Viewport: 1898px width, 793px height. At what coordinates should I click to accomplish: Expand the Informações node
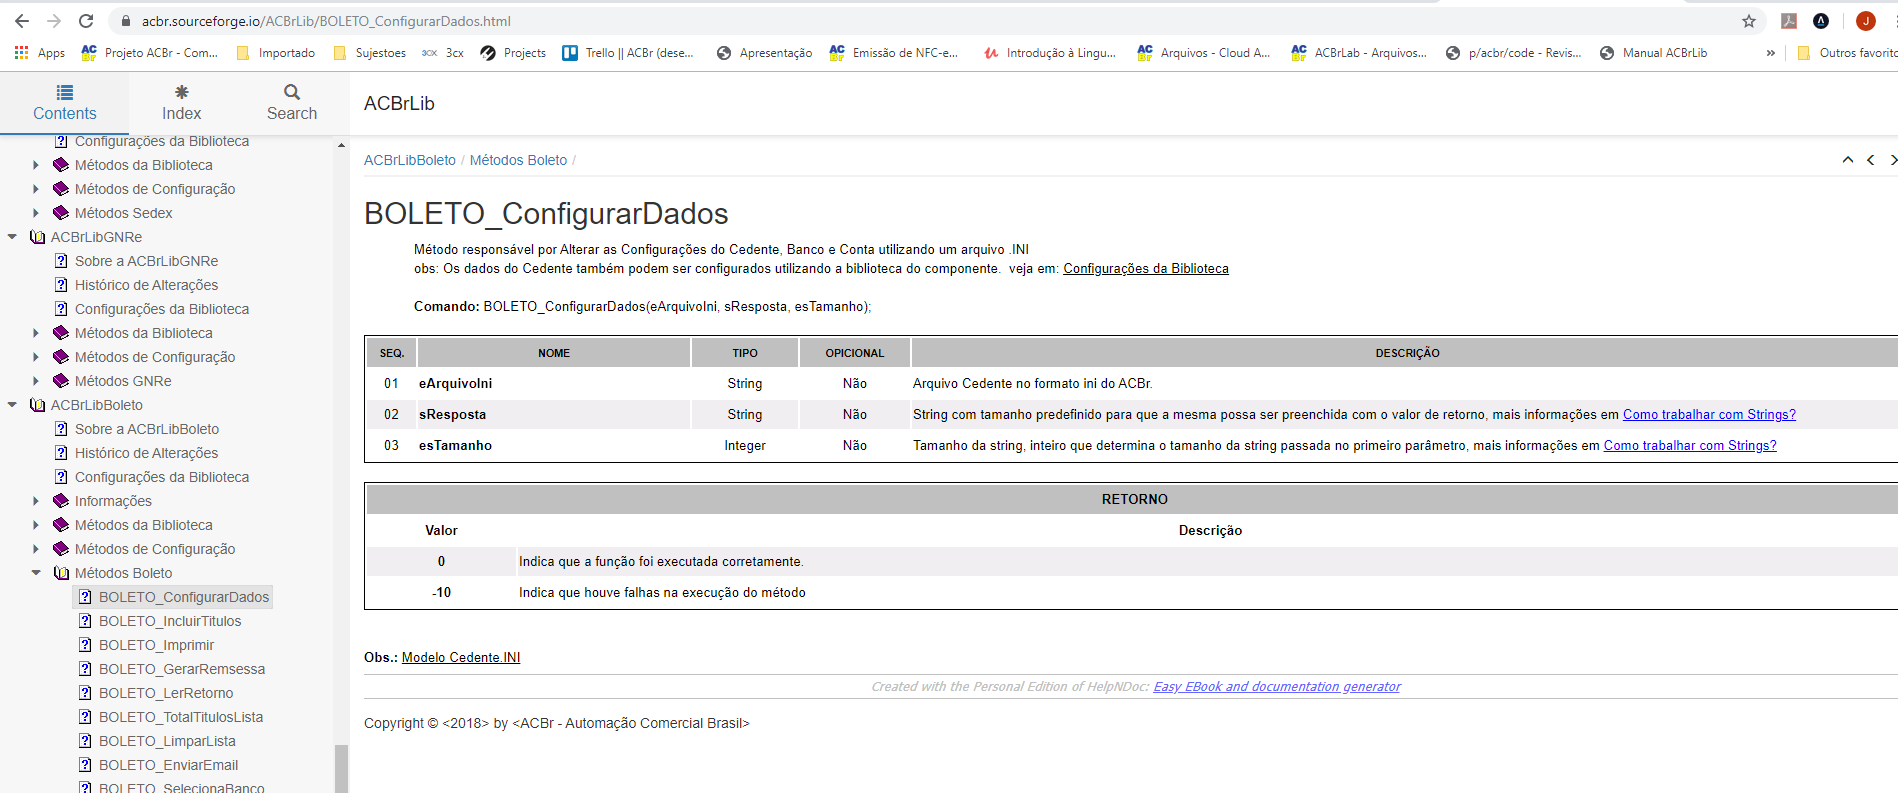pyautogui.click(x=36, y=501)
